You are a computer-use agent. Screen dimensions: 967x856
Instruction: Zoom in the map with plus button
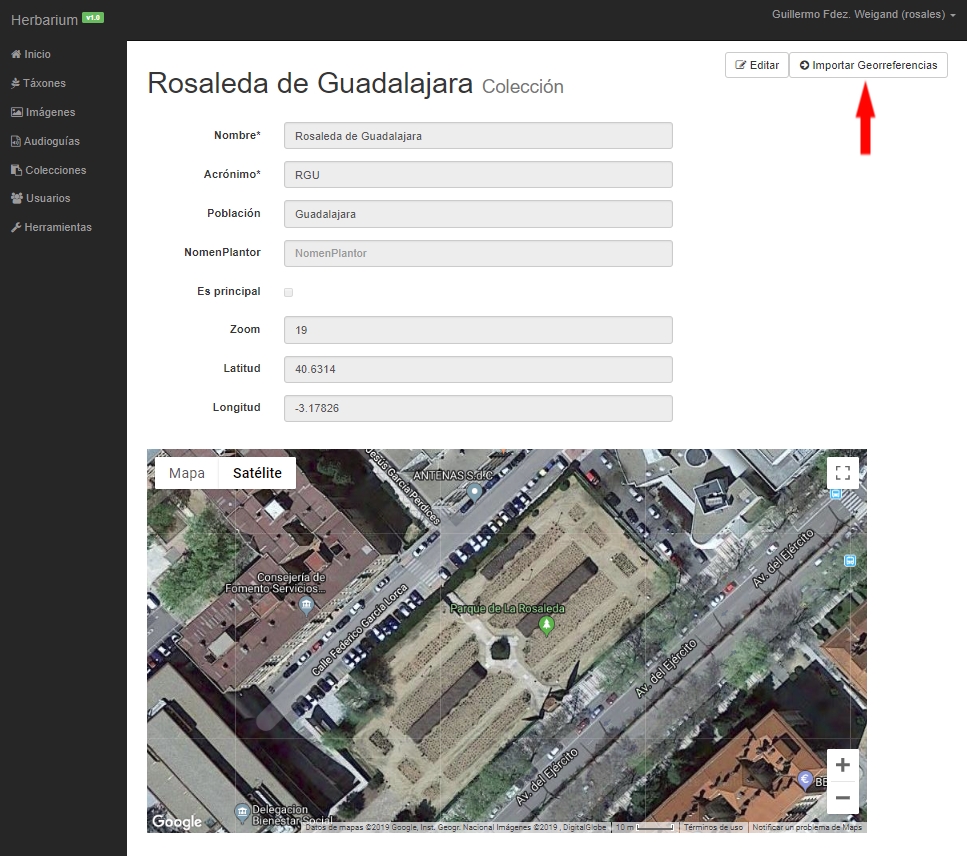click(842, 765)
